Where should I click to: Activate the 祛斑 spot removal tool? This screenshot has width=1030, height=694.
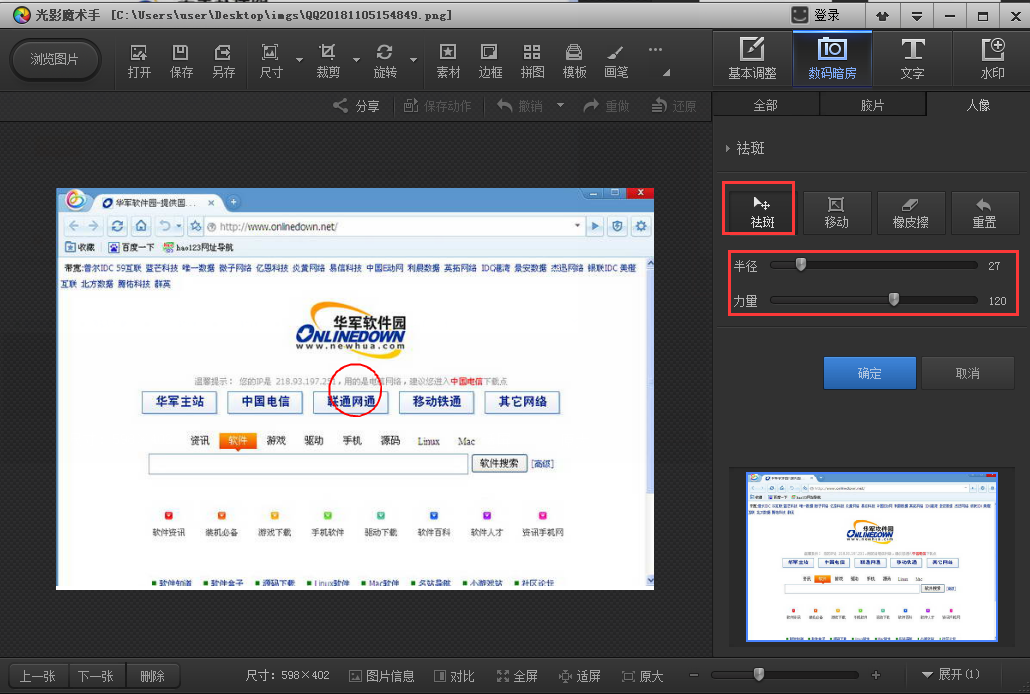(762, 212)
